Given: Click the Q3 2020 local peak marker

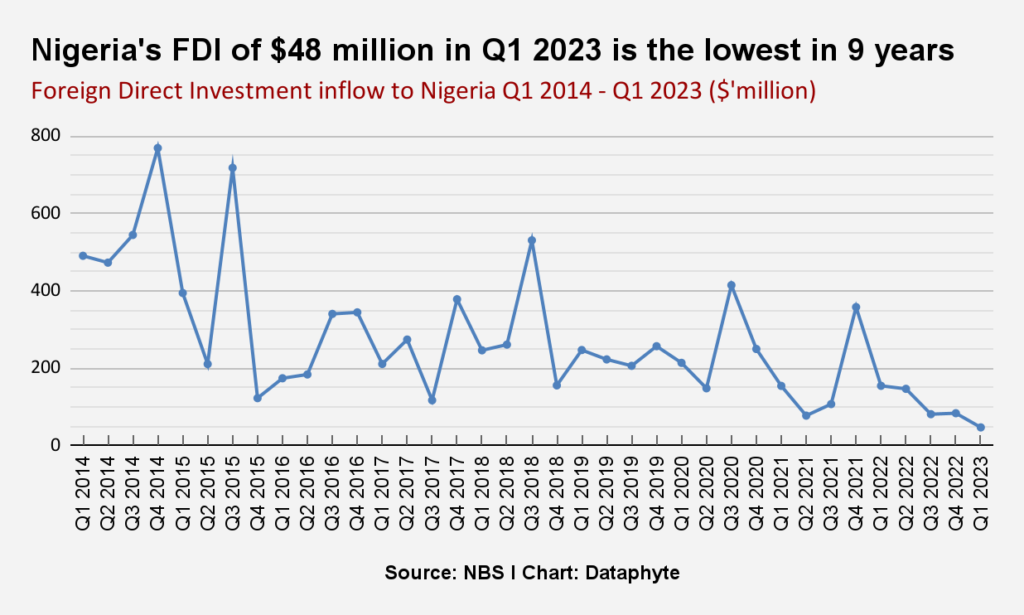Looking at the screenshot, I should pyautogui.click(x=732, y=286).
